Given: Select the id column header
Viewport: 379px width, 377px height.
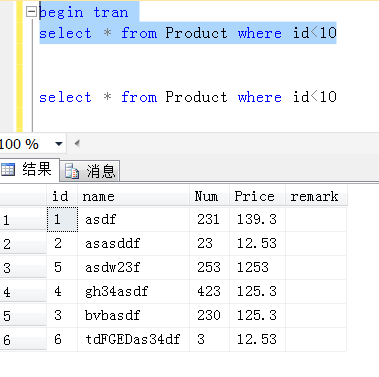Looking at the screenshot, I should 62,196.
